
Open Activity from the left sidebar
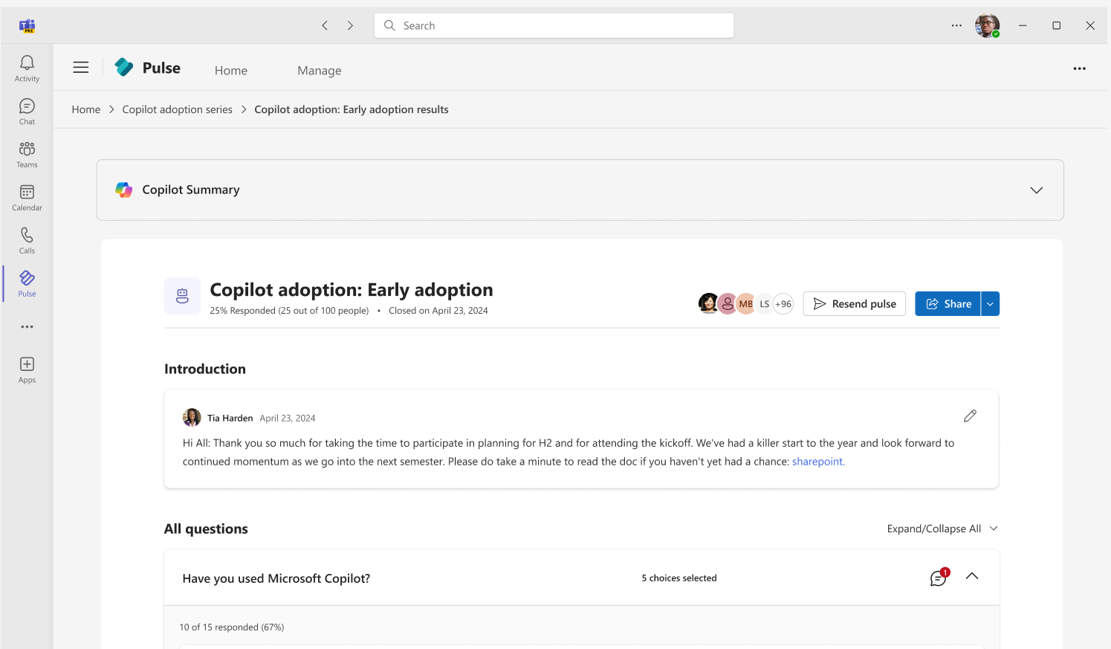pos(26,66)
